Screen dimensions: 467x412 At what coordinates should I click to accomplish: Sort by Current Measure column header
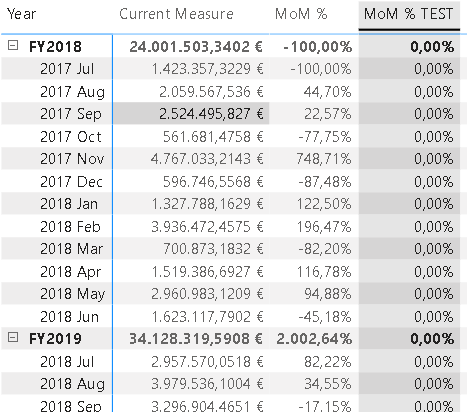176,14
